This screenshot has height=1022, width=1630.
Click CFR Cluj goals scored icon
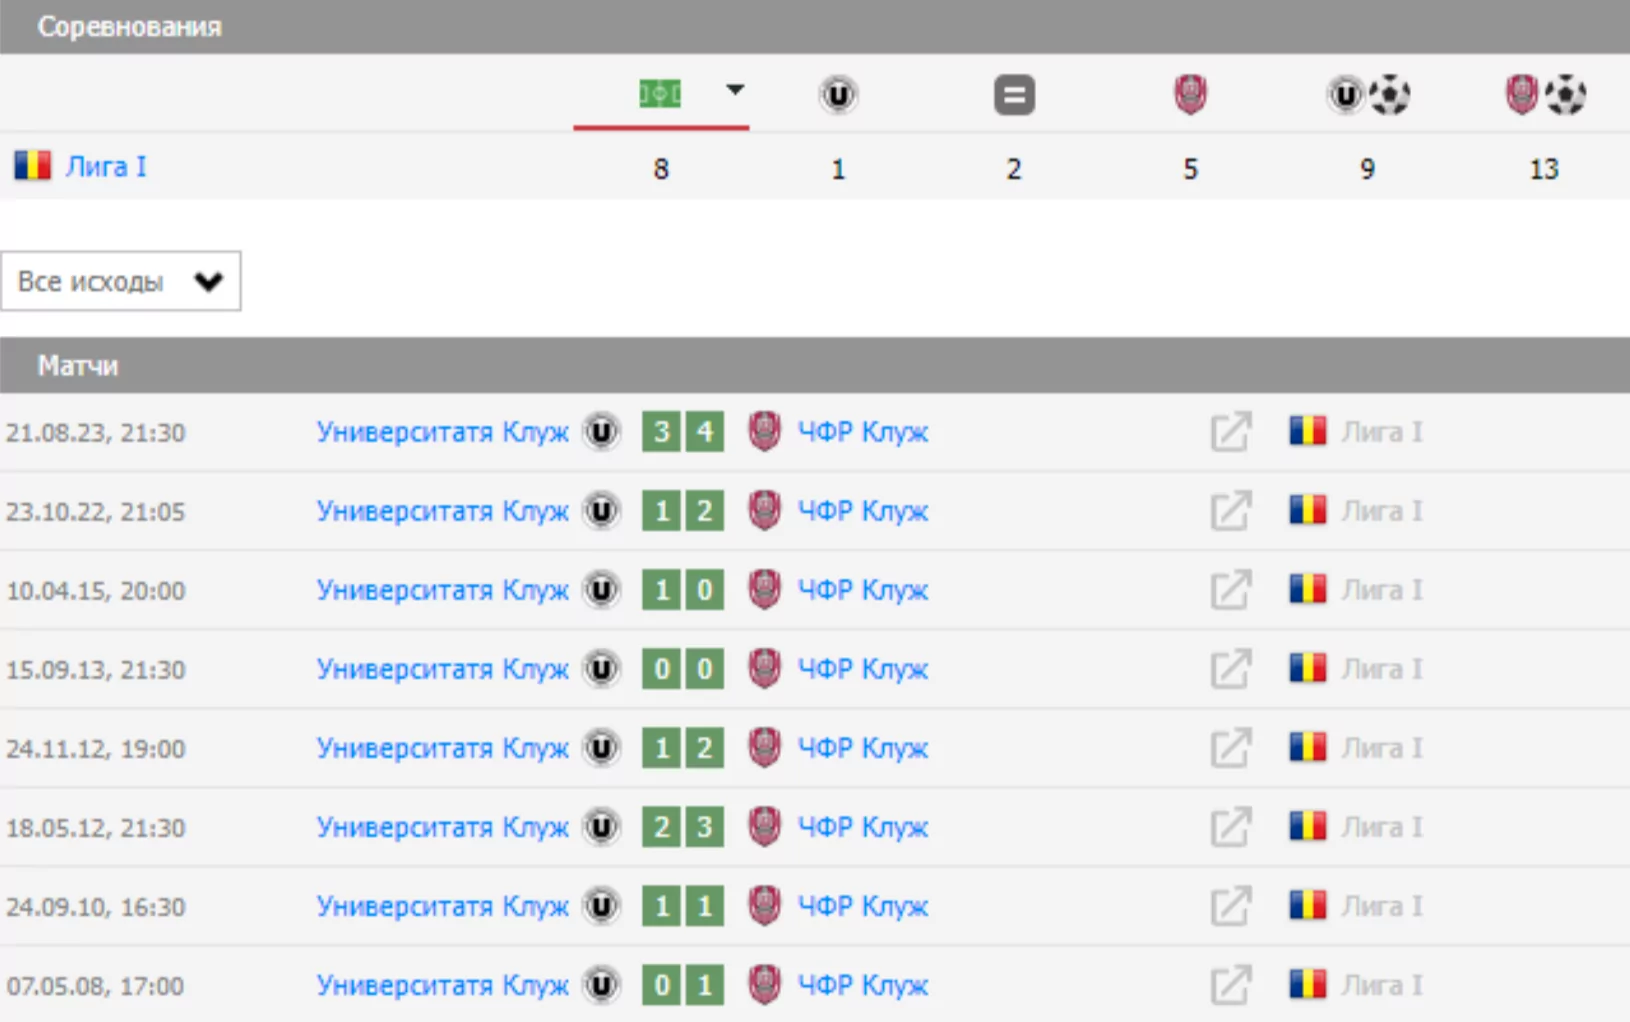[1544, 95]
